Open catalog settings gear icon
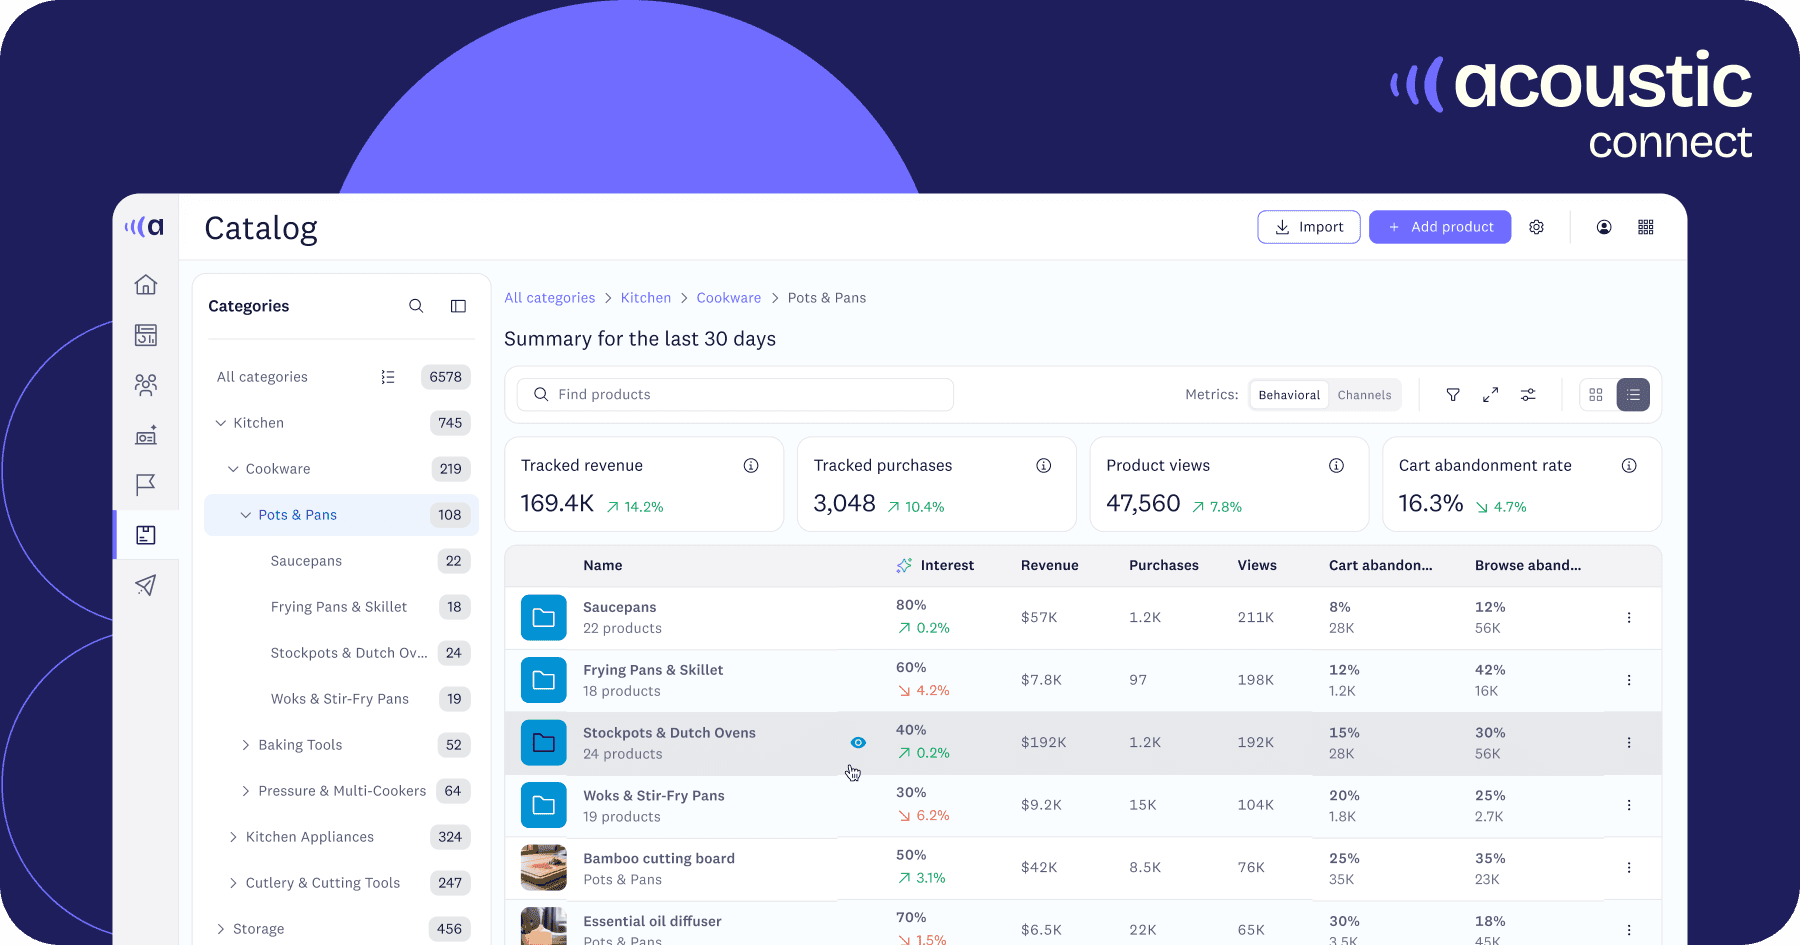The image size is (1800, 945). [1537, 227]
